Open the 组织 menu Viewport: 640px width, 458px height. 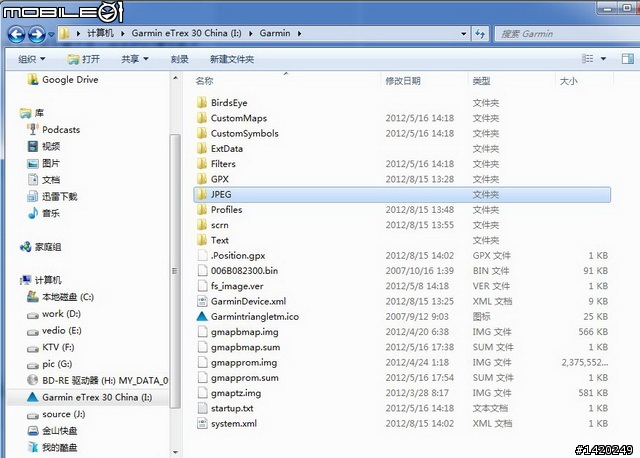[x=31, y=59]
